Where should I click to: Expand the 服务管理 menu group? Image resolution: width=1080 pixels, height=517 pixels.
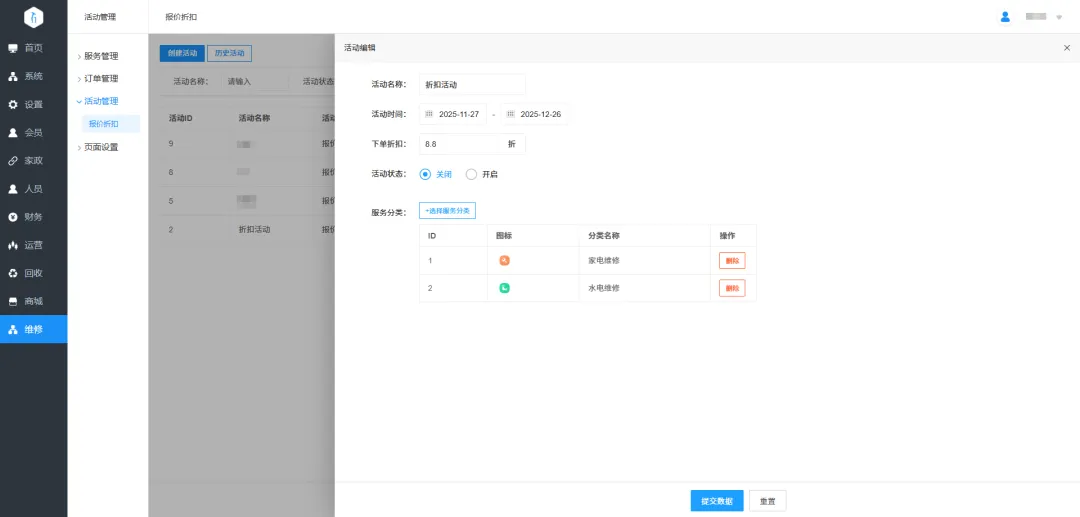tap(100, 56)
